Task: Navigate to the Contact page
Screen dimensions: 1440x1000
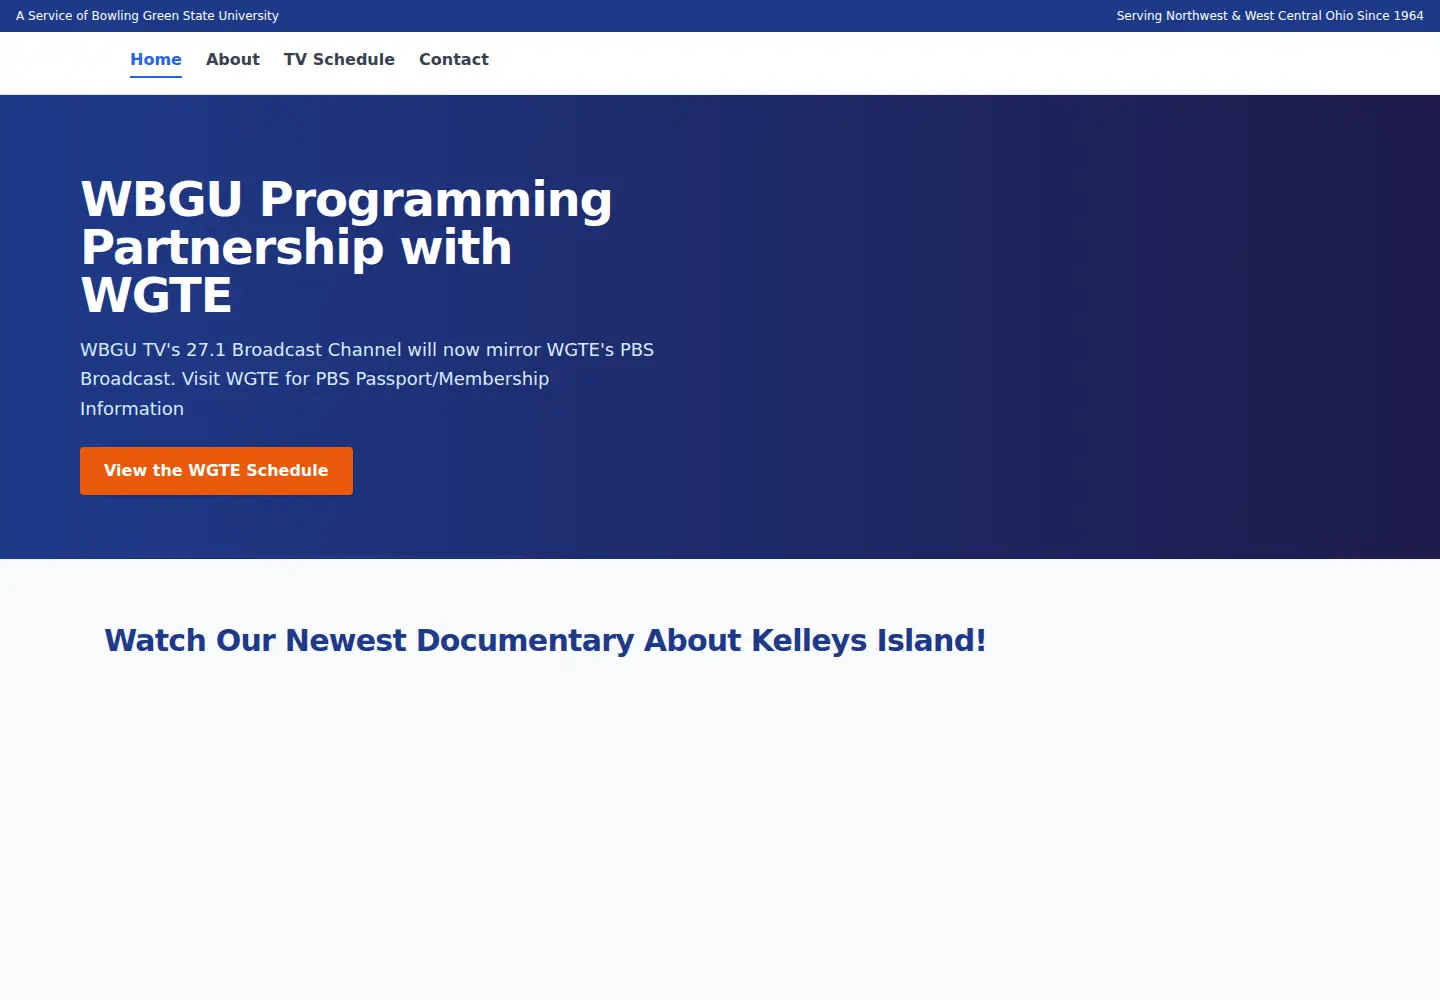Action: tap(454, 60)
